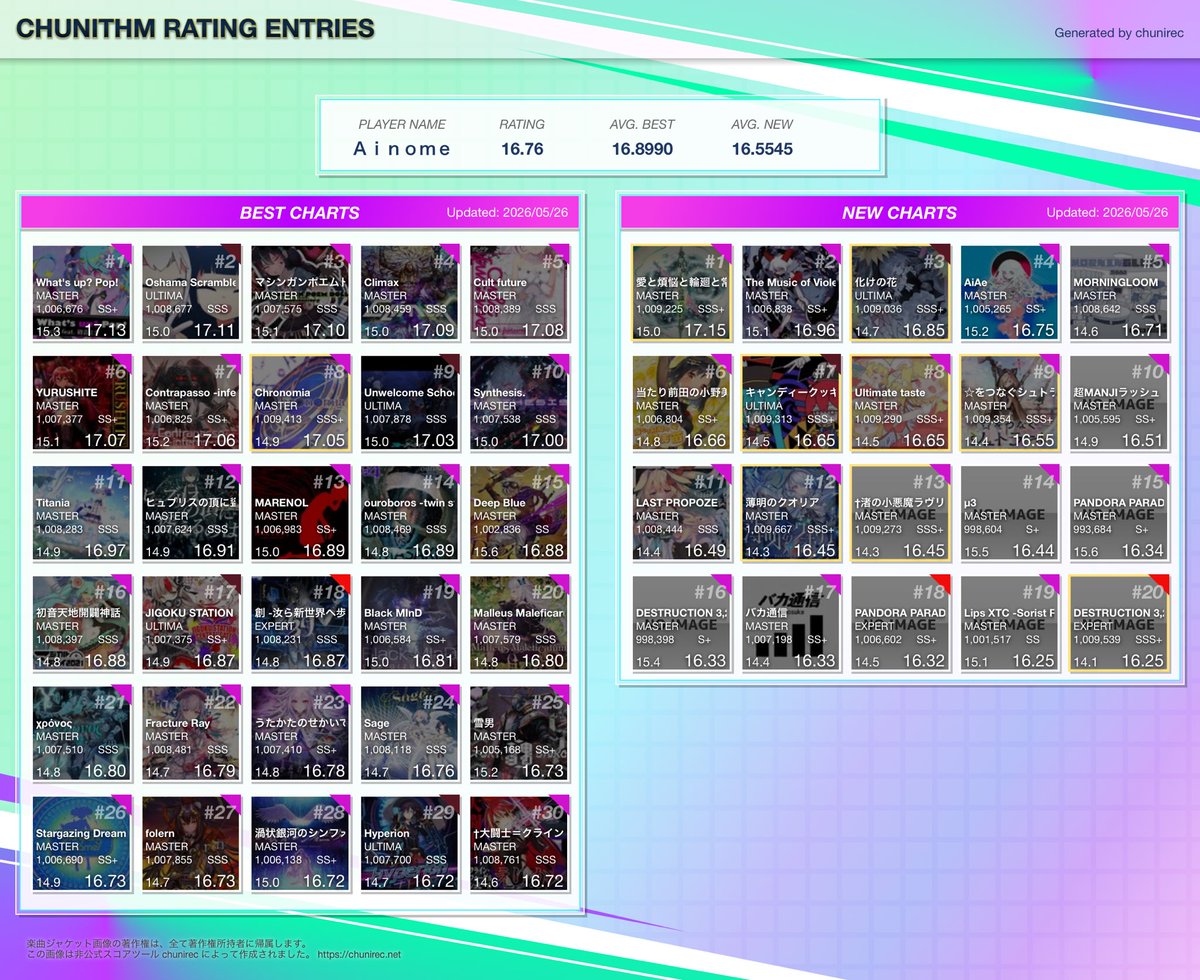Select the Oshama Scramble ULTIMA card
The width and height of the screenshot is (1200, 980).
point(192,293)
